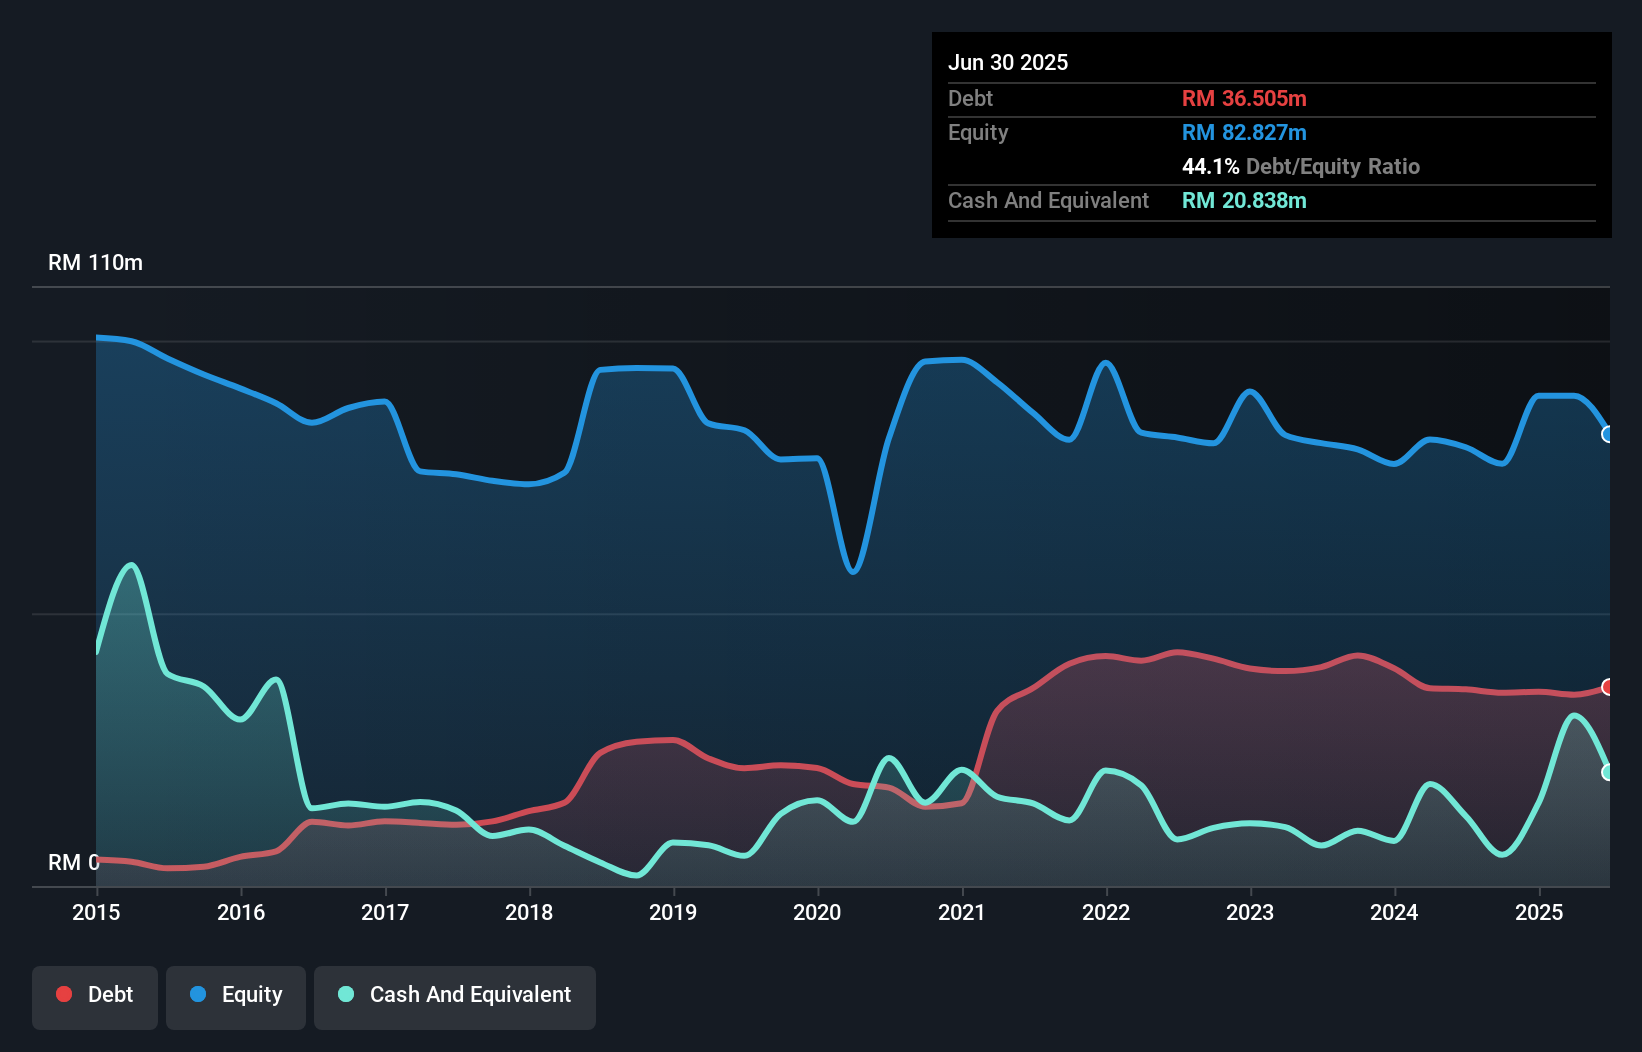1642x1052 pixels.
Task: Click the Equity trend line near its 2020 dip
Action: click(x=852, y=570)
